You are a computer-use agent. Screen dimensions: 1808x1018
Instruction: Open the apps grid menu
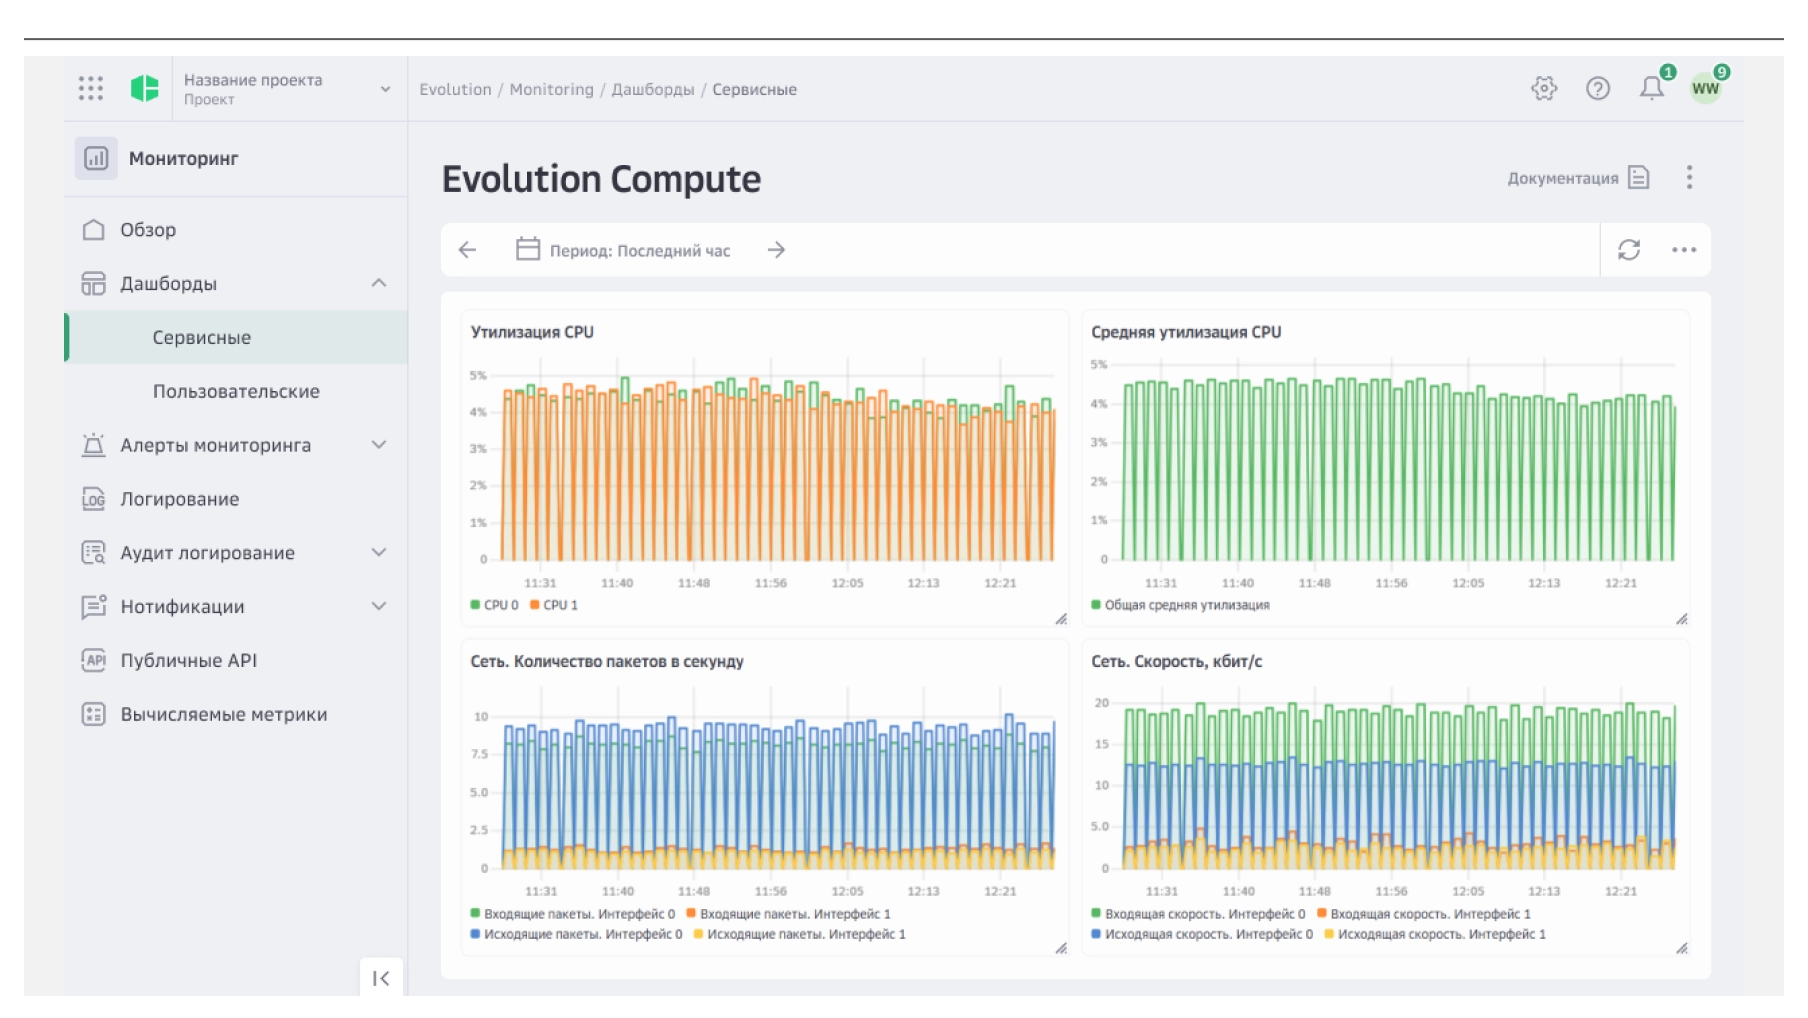click(91, 88)
